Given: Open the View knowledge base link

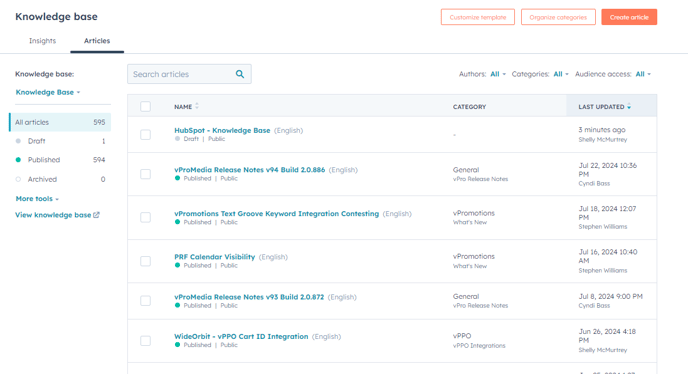Looking at the screenshot, I should click(53, 215).
